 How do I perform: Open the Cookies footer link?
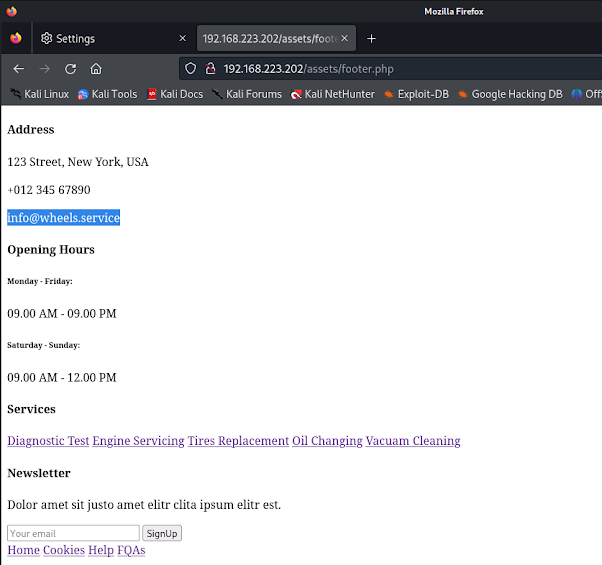(64, 550)
